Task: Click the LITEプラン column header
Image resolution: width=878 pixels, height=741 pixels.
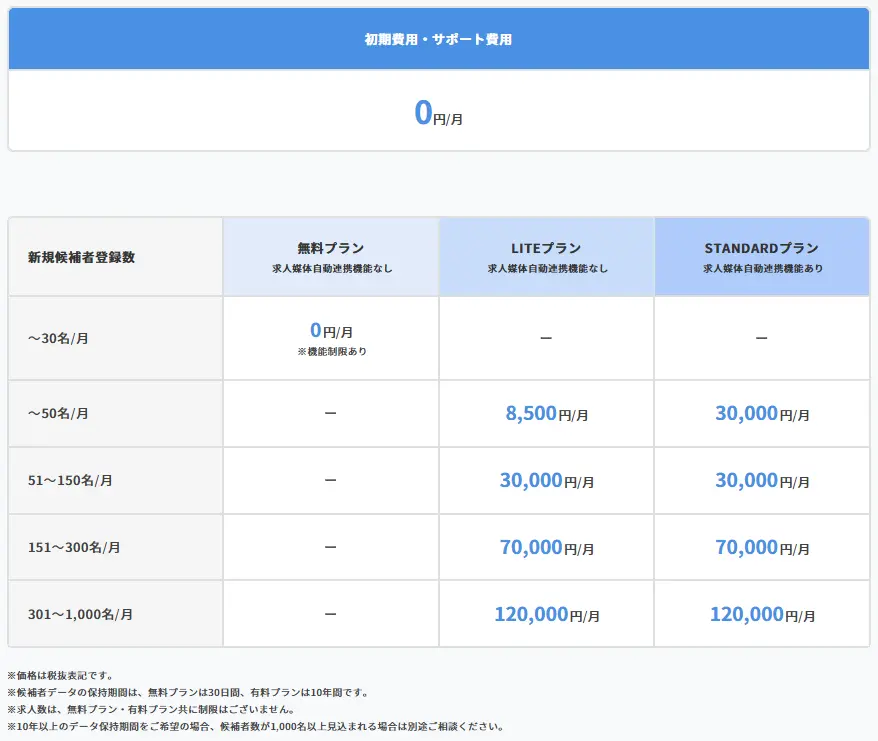Action: point(546,257)
